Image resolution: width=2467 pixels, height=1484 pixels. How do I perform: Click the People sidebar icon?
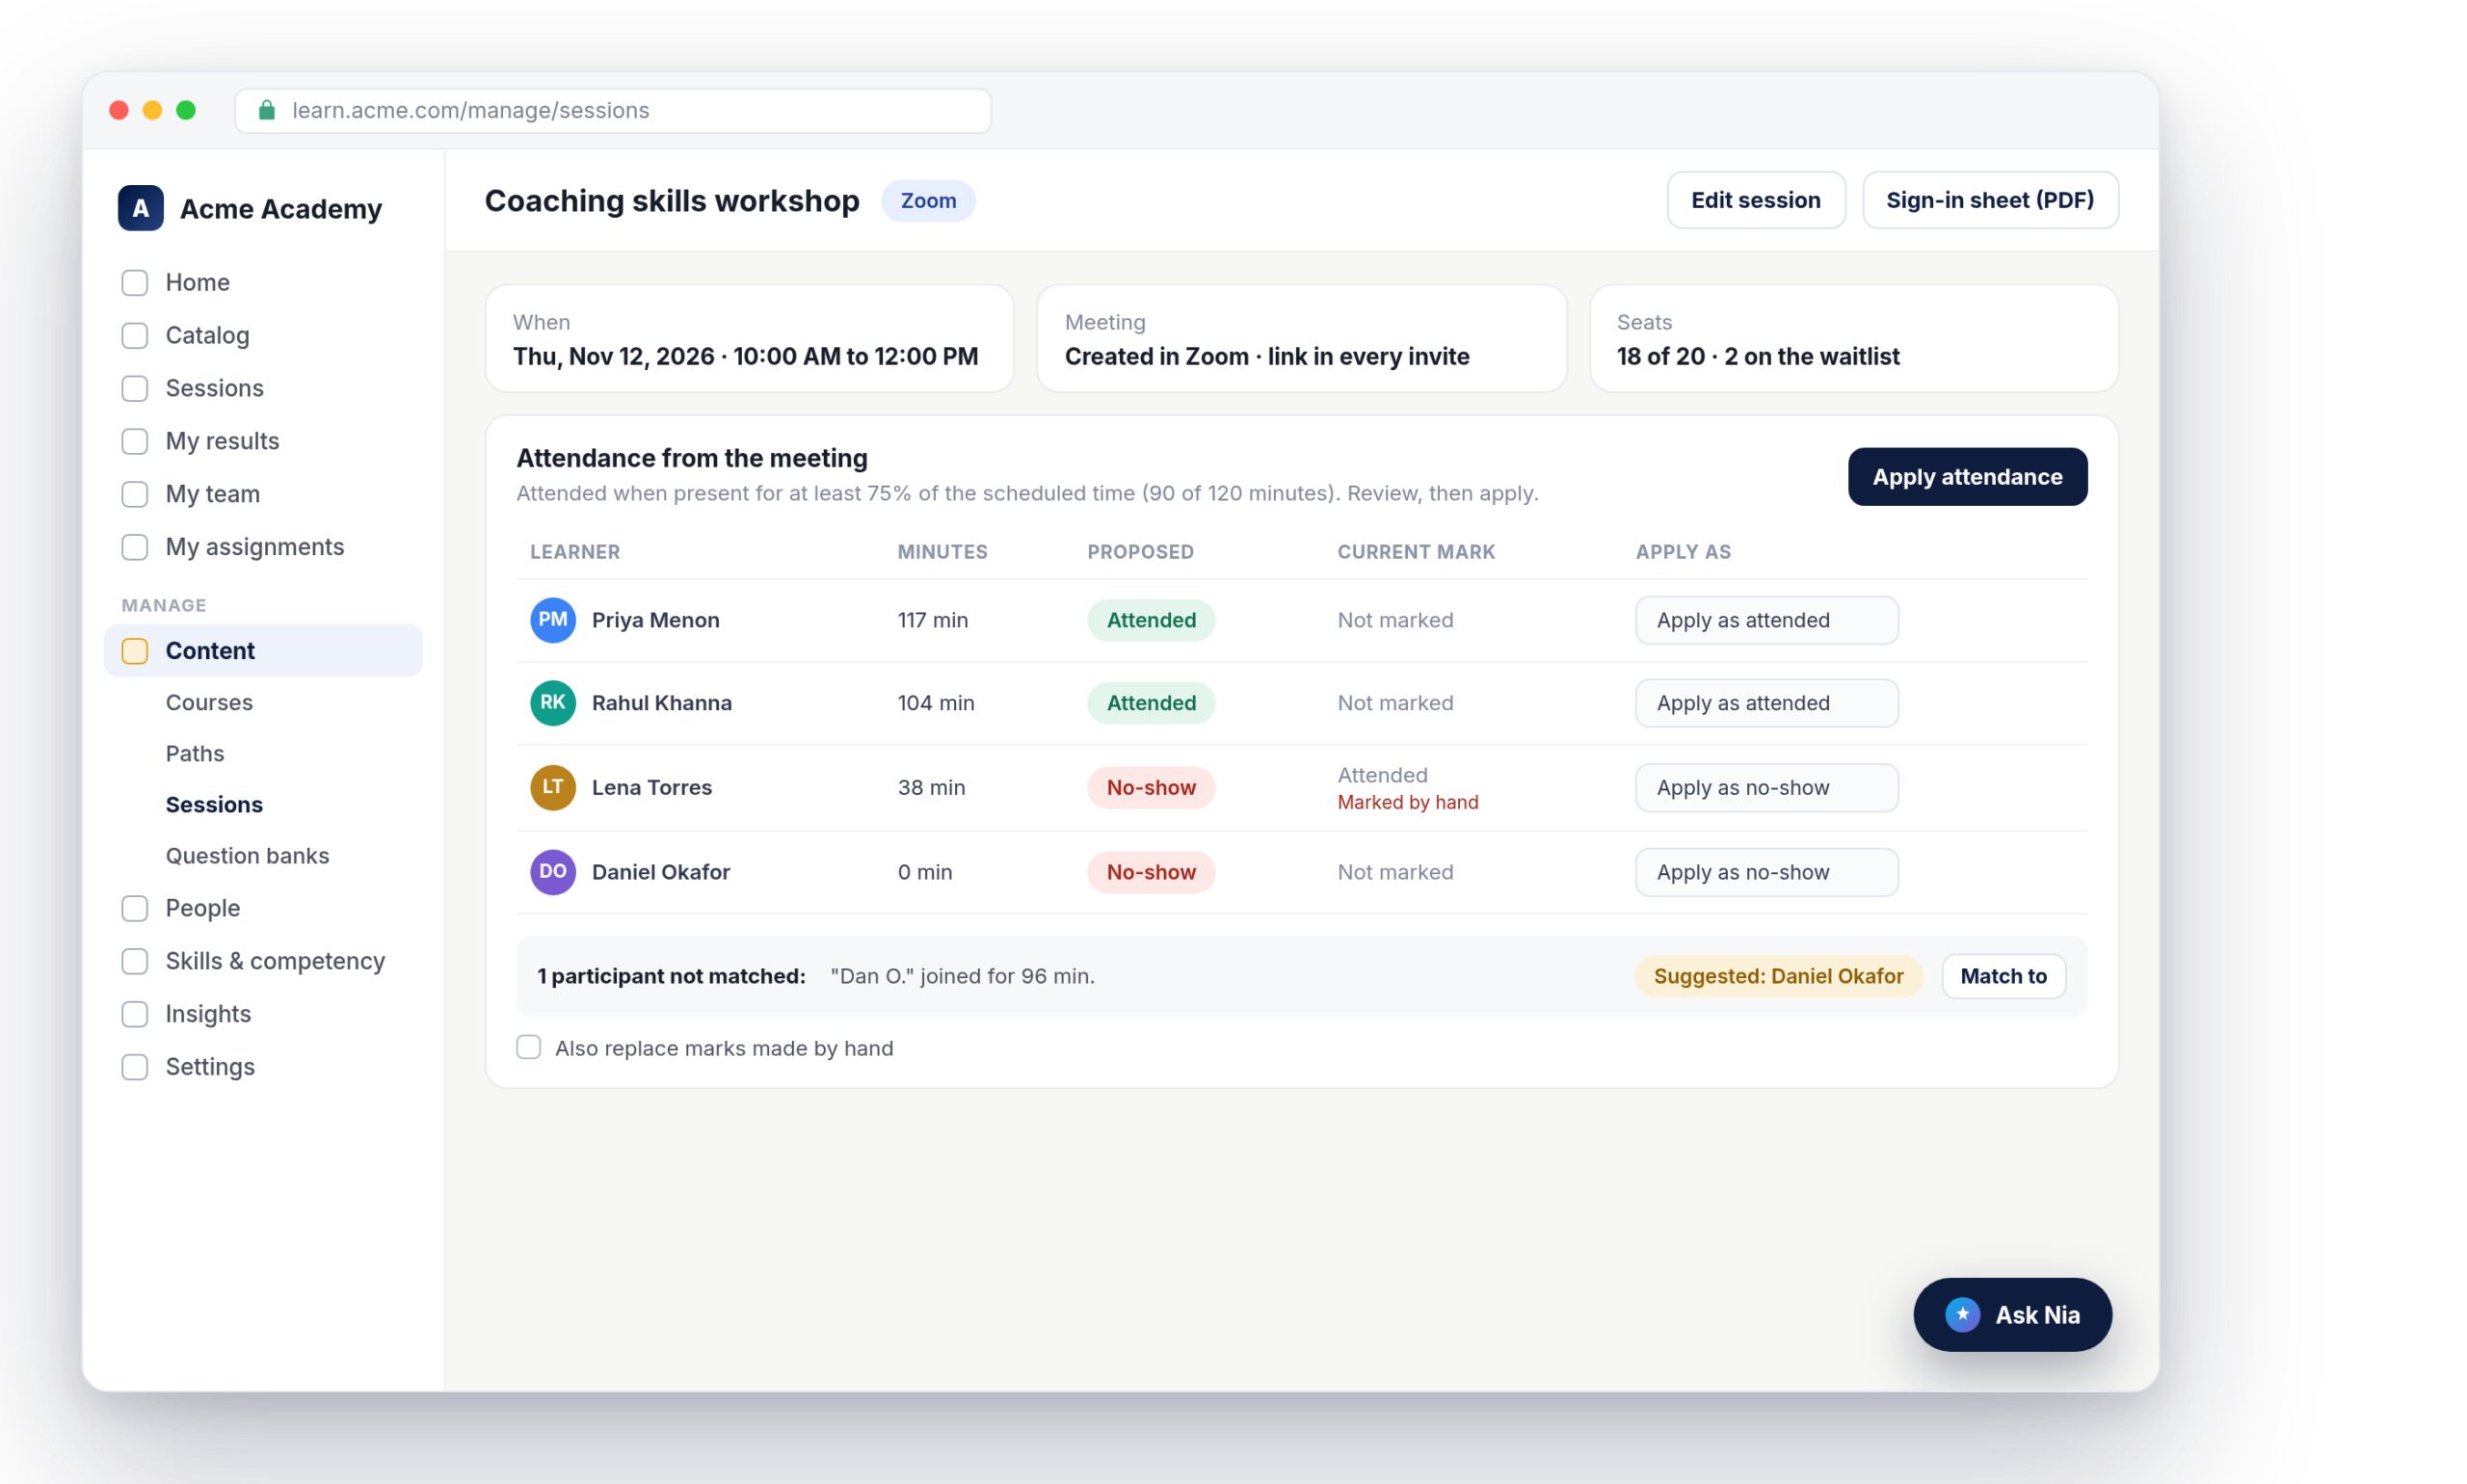pyautogui.click(x=135, y=908)
